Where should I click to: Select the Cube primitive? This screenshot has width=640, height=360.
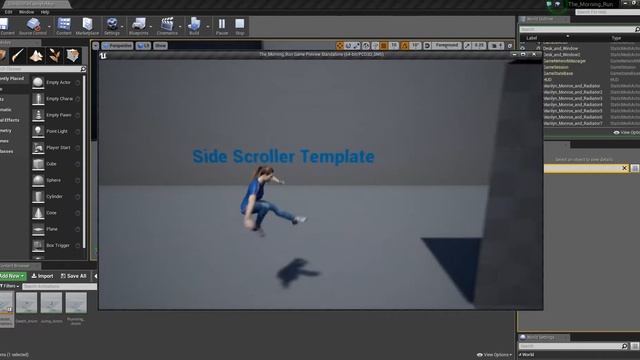click(x=56, y=164)
